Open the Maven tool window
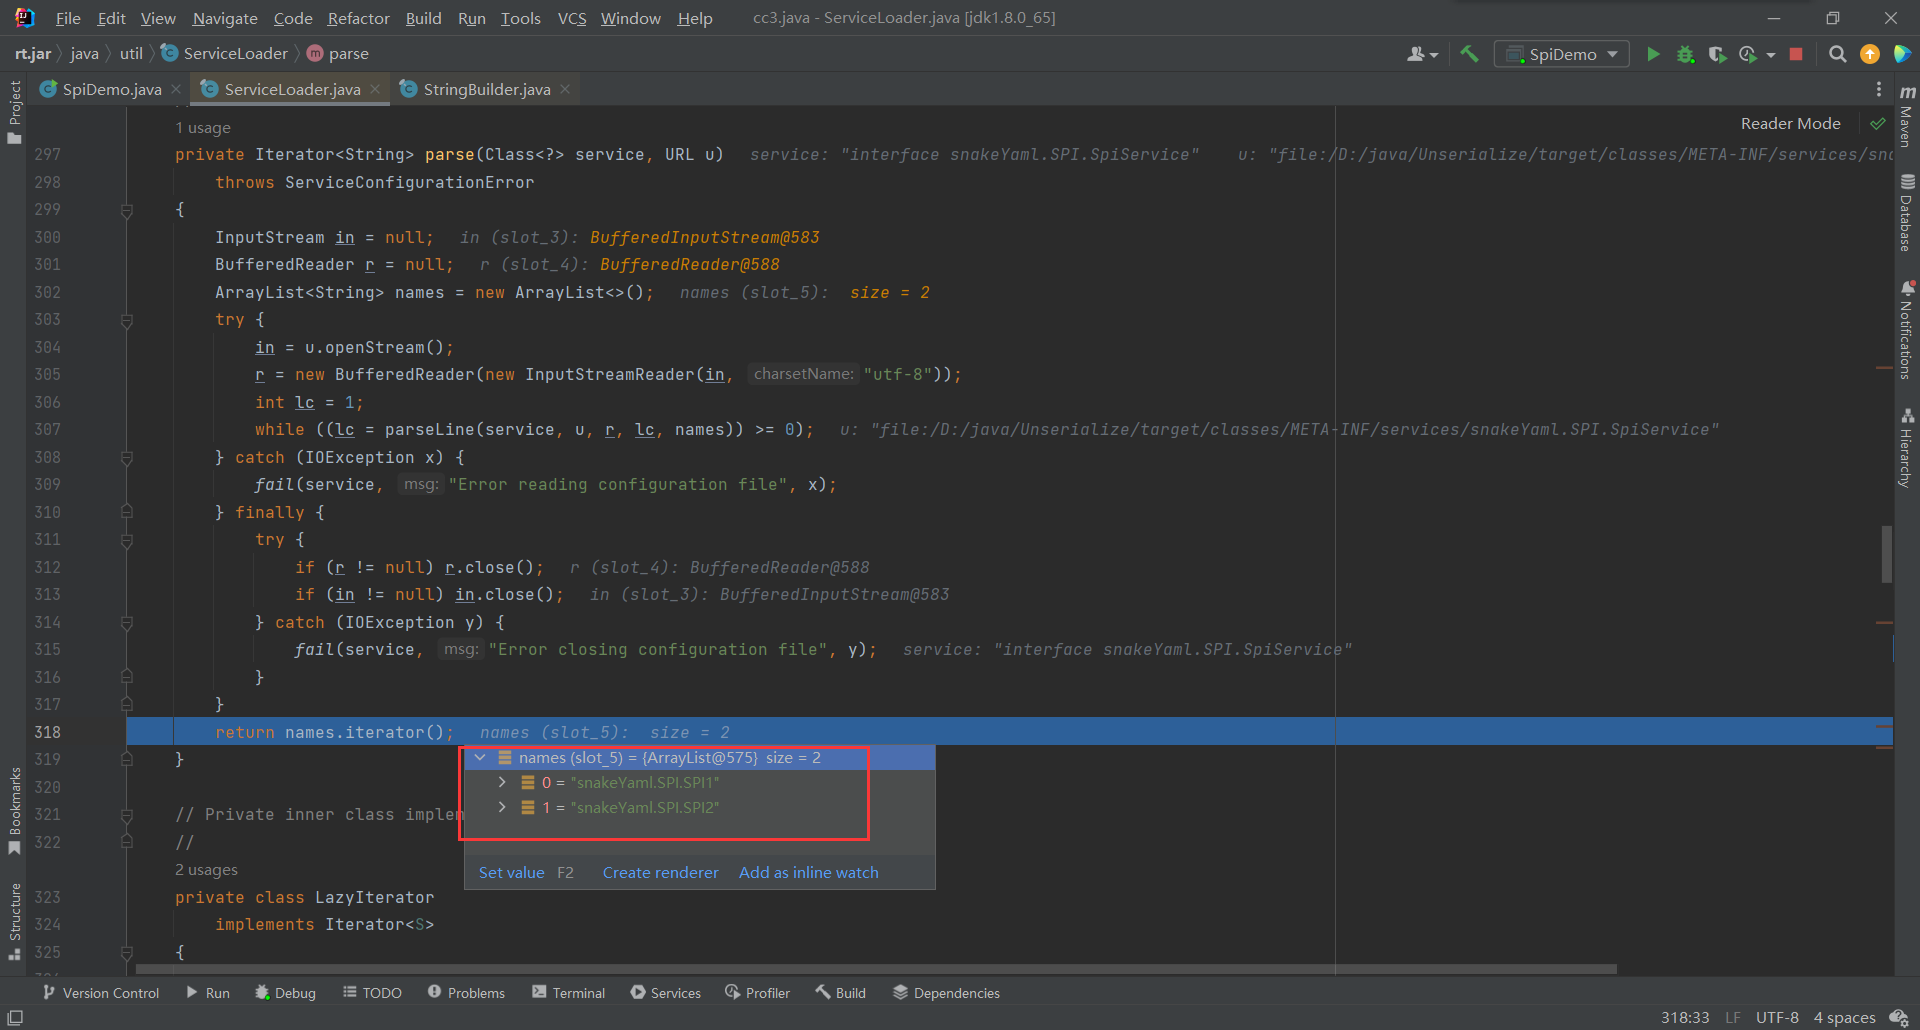Image resolution: width=1920 pixels, height=1030 pixels. click(1907, 116)
